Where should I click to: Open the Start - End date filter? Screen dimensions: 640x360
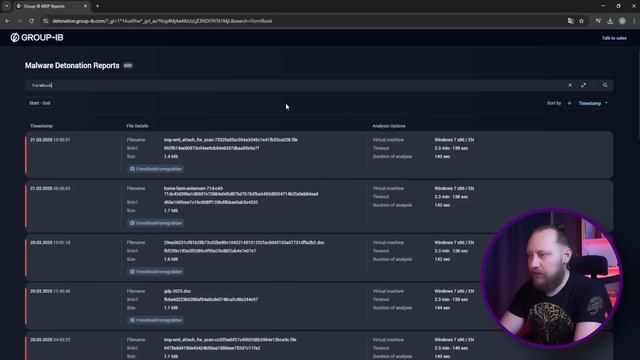(40, 103)
